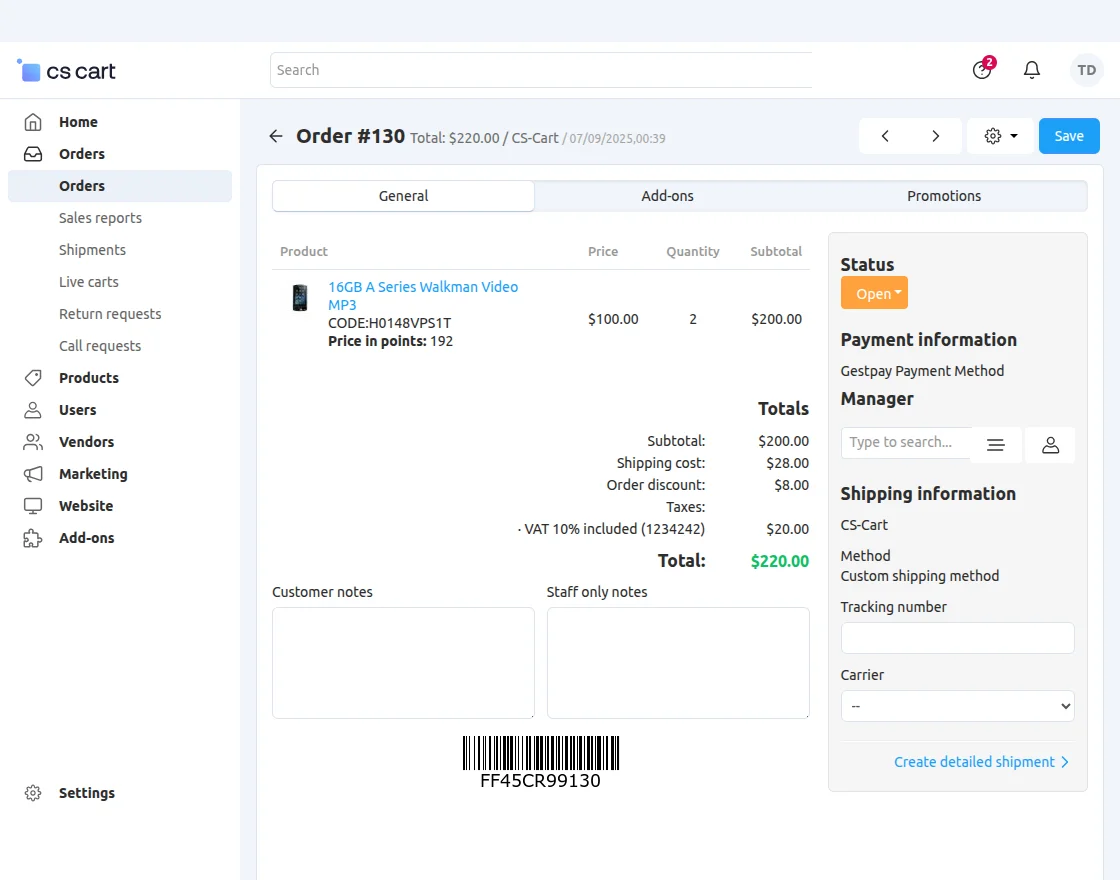
Task: Click VAT 10% included tax line
Action: click(x=611, y=529)
